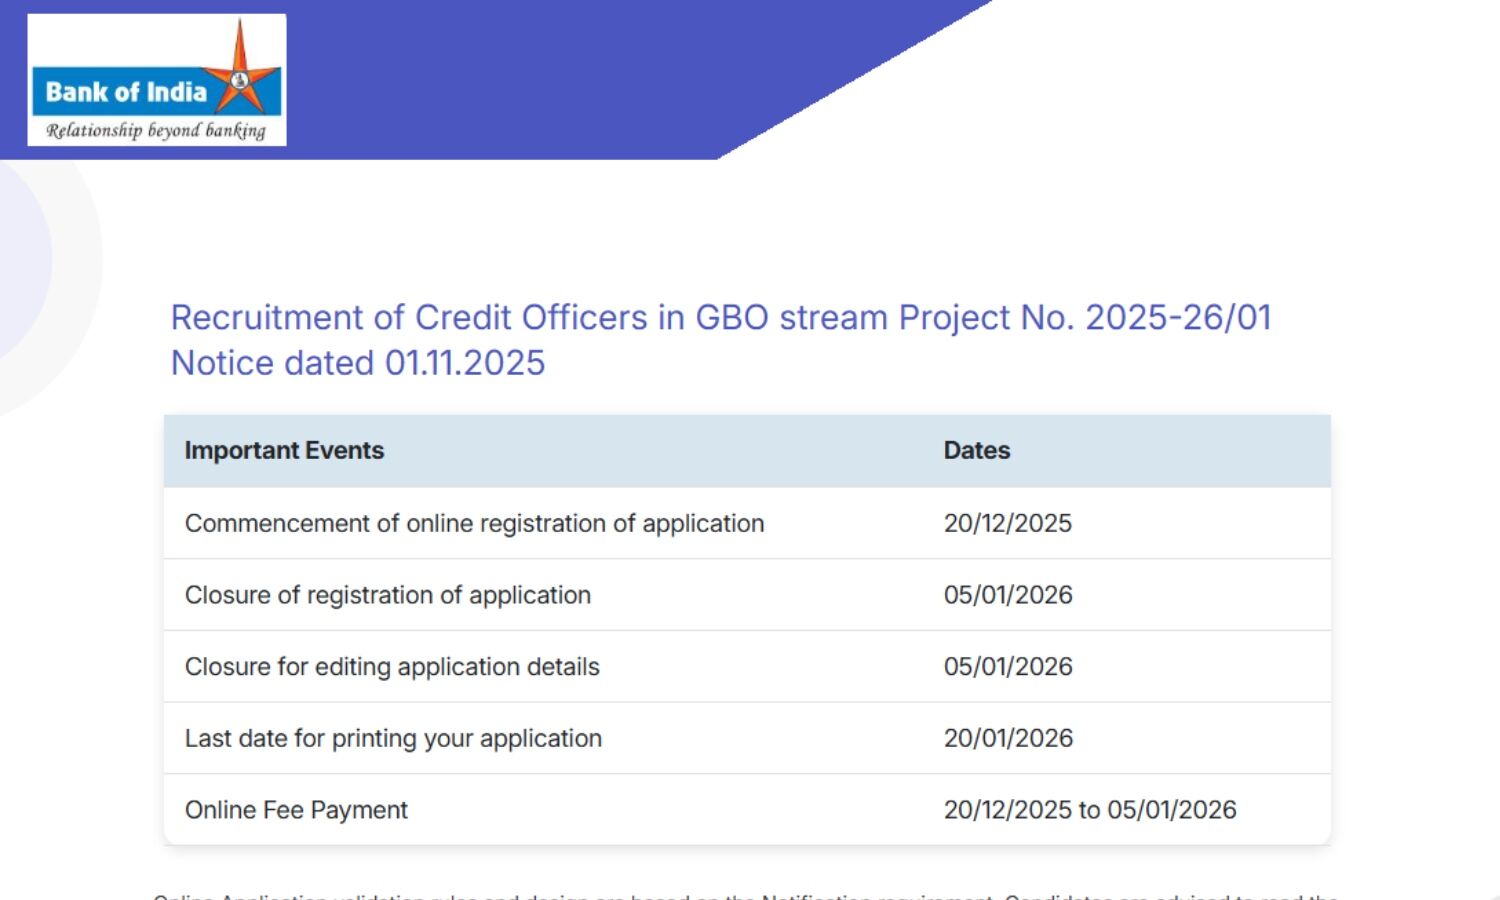Click the paragraph text below the dates table
The width and height of the screenshot is (1500, 900).
click(745, 894)
